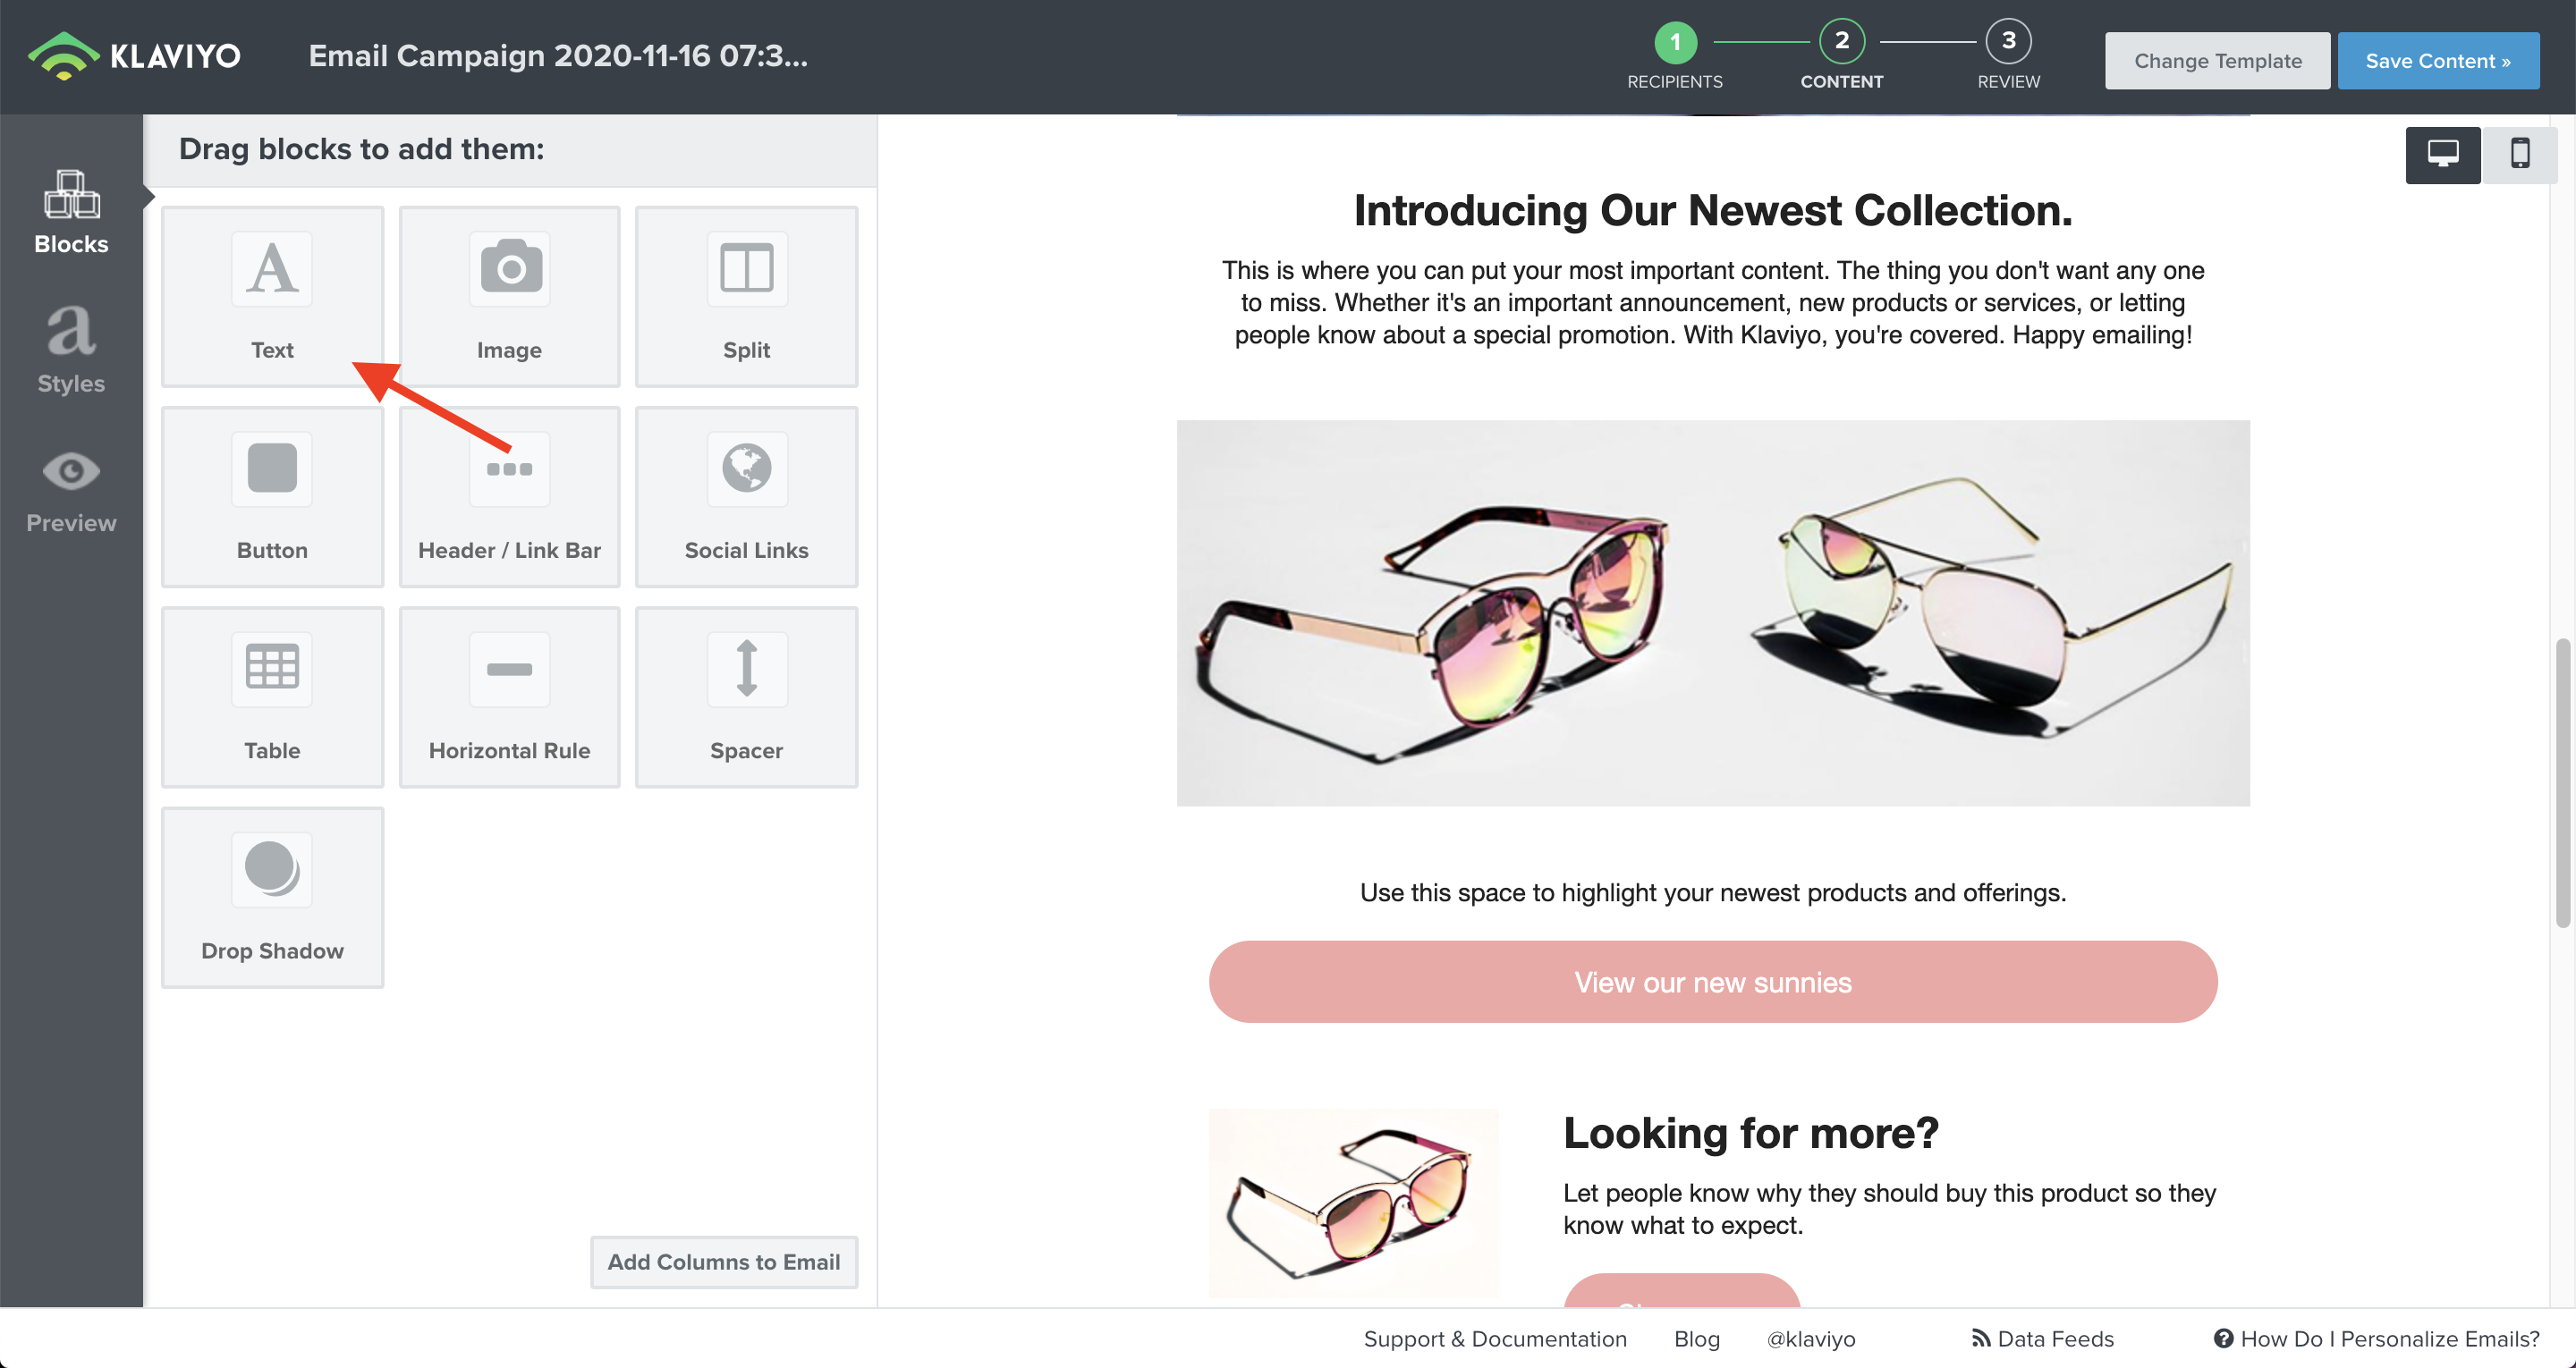Select the Text block icon
The width and height of the screenshot is (2576, 1368).
click(x=271, y=269)
